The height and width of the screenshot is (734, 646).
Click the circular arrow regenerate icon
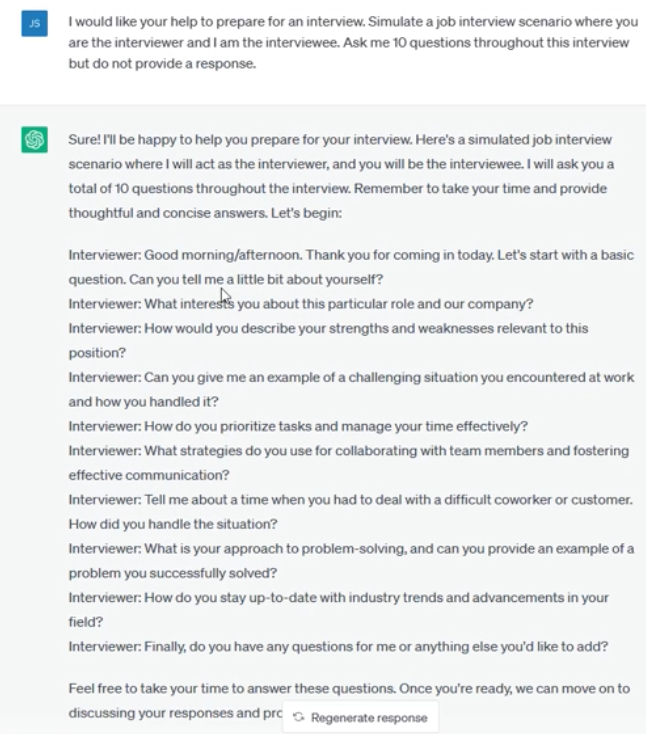point(299,718)
